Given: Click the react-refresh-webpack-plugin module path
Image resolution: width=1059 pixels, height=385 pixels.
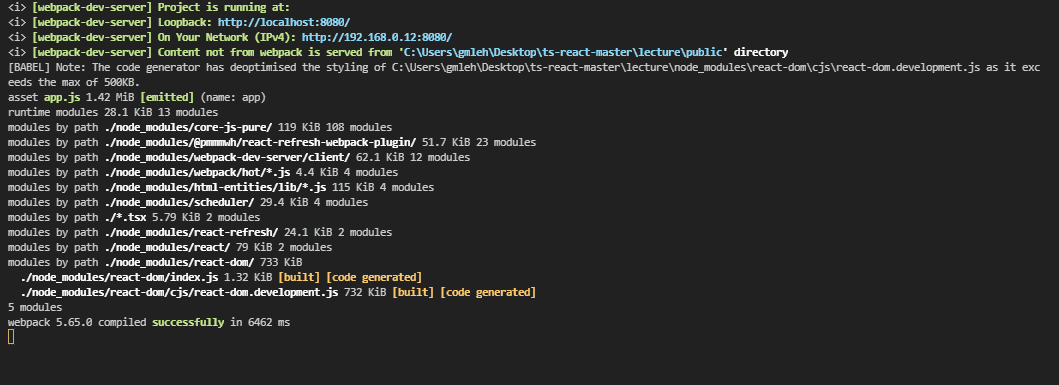Looking at the screenshot, I should tap(260, 142).
